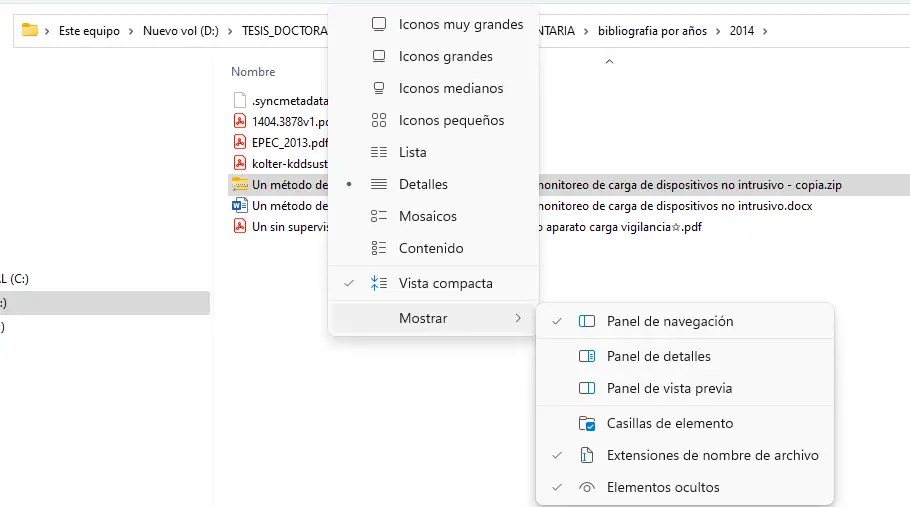Select the Iconos pequeños grid icon
This screenshot has height=507, width=910.
click(x=379, y=120)
